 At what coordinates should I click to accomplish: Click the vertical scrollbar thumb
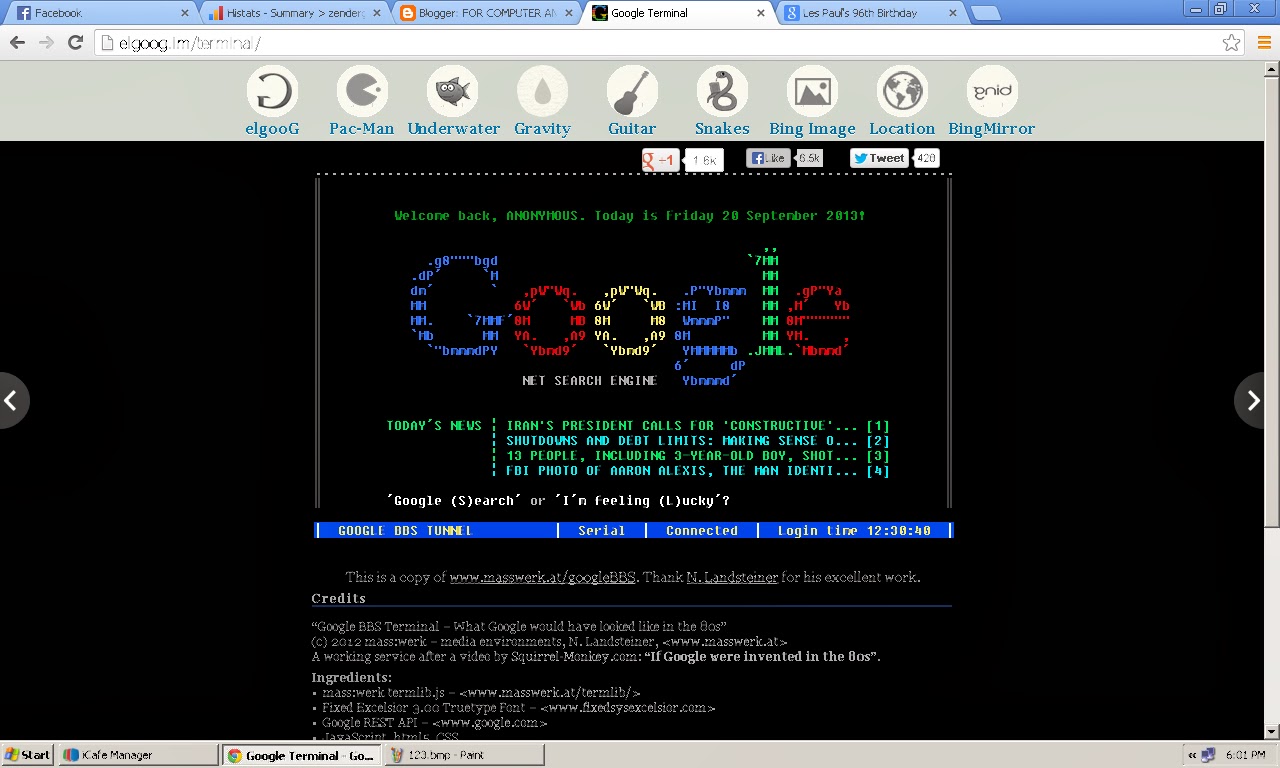click(1272, 300)
